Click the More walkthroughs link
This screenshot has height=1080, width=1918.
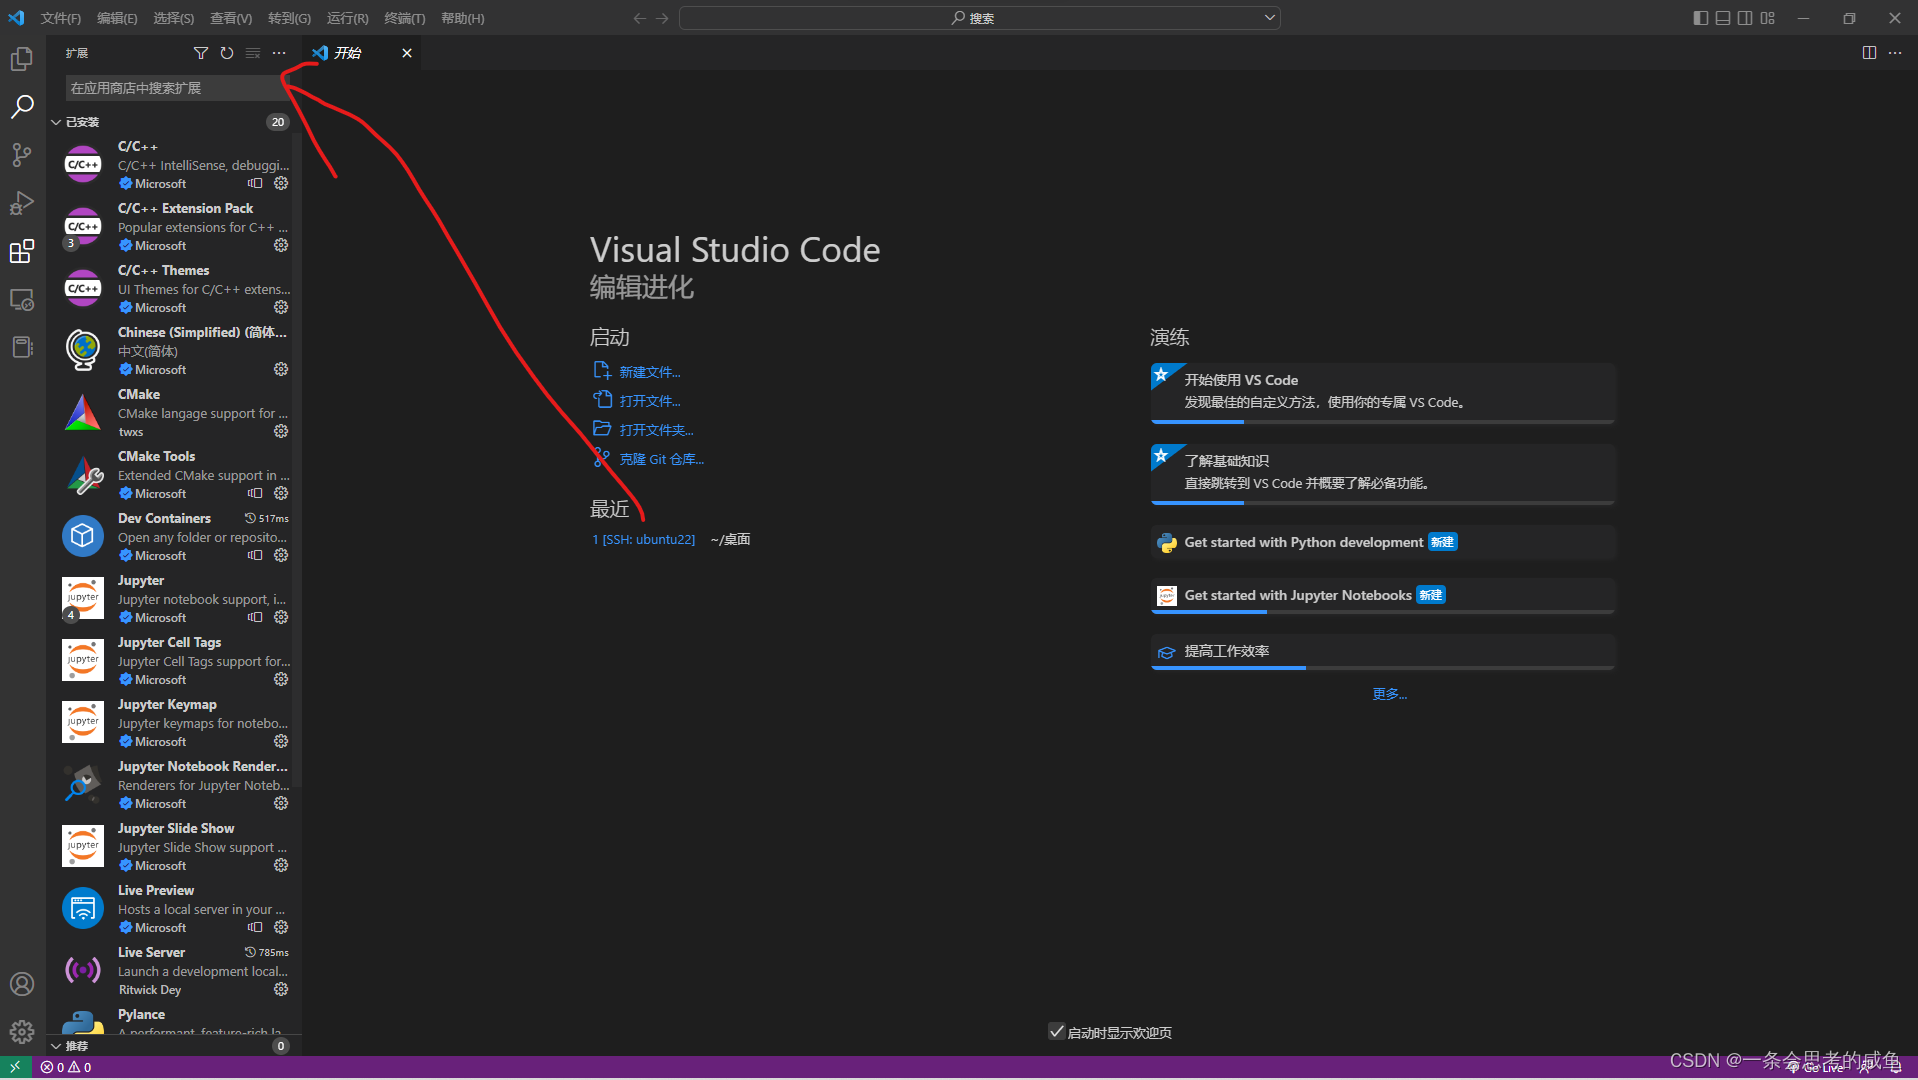(x=1389, y=694)
